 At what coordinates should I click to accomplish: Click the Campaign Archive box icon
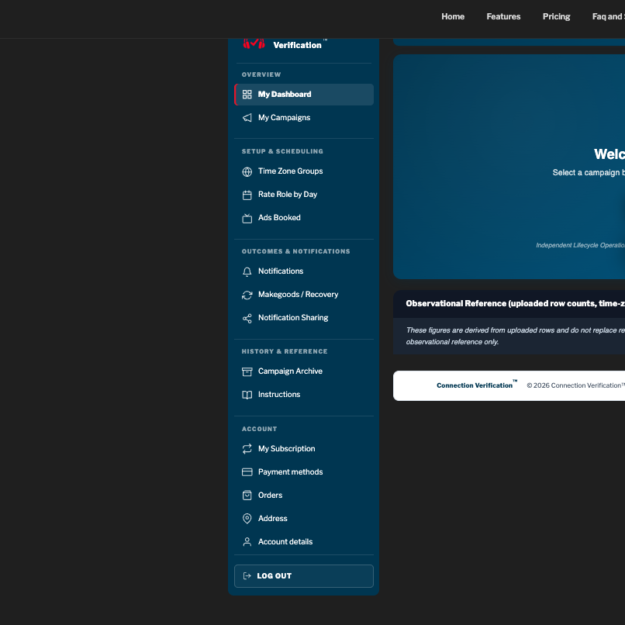[x=247, y=371]
